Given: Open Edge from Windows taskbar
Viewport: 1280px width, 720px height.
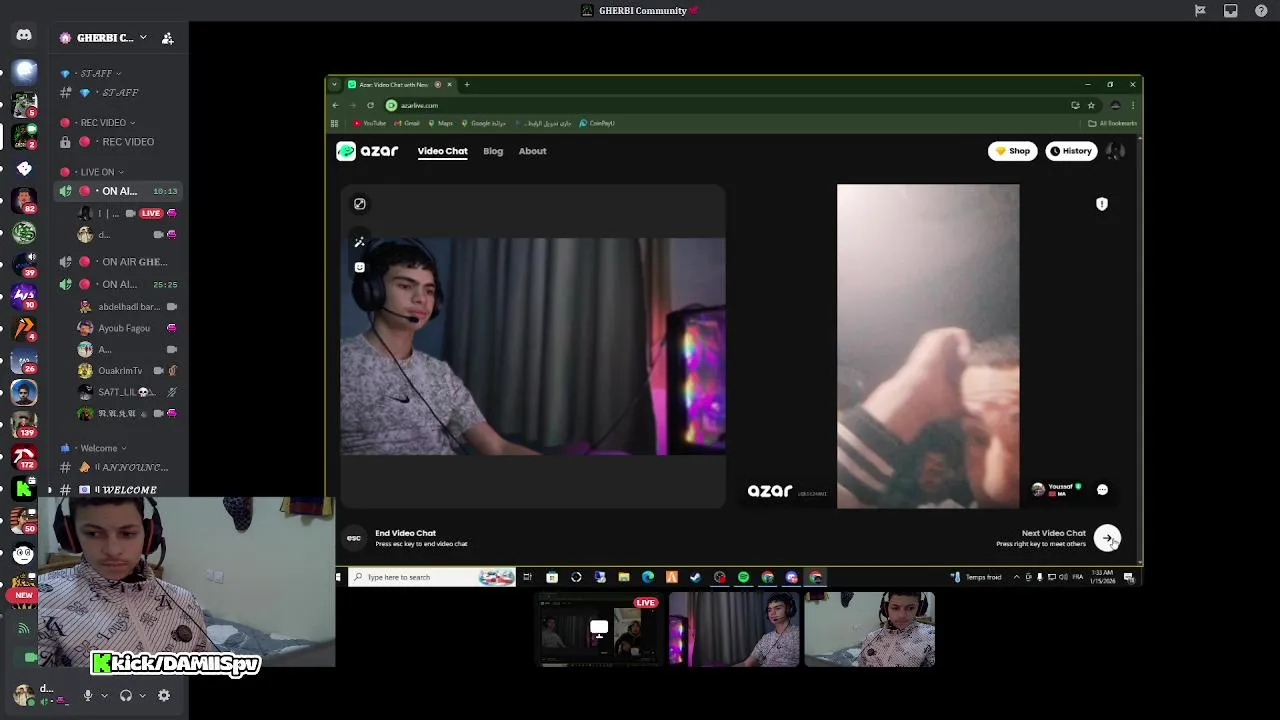Looking at the screenshot, I should point(647,577).
